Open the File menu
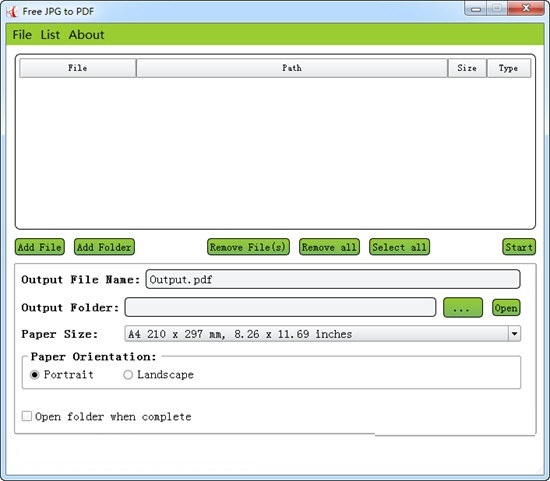This screenshot has height=481, width=550. (22, 35)
